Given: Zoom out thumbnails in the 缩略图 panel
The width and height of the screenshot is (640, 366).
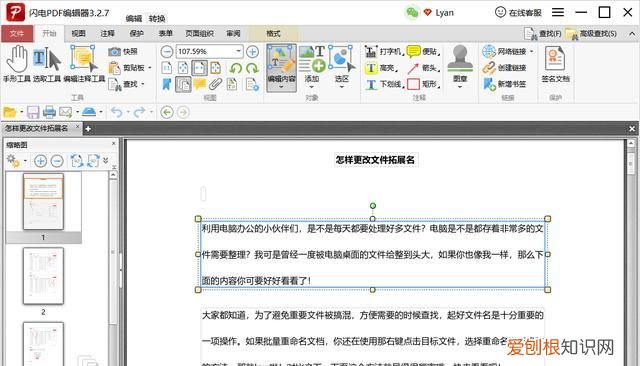Looking at the screenshot, I should point(57,161).
